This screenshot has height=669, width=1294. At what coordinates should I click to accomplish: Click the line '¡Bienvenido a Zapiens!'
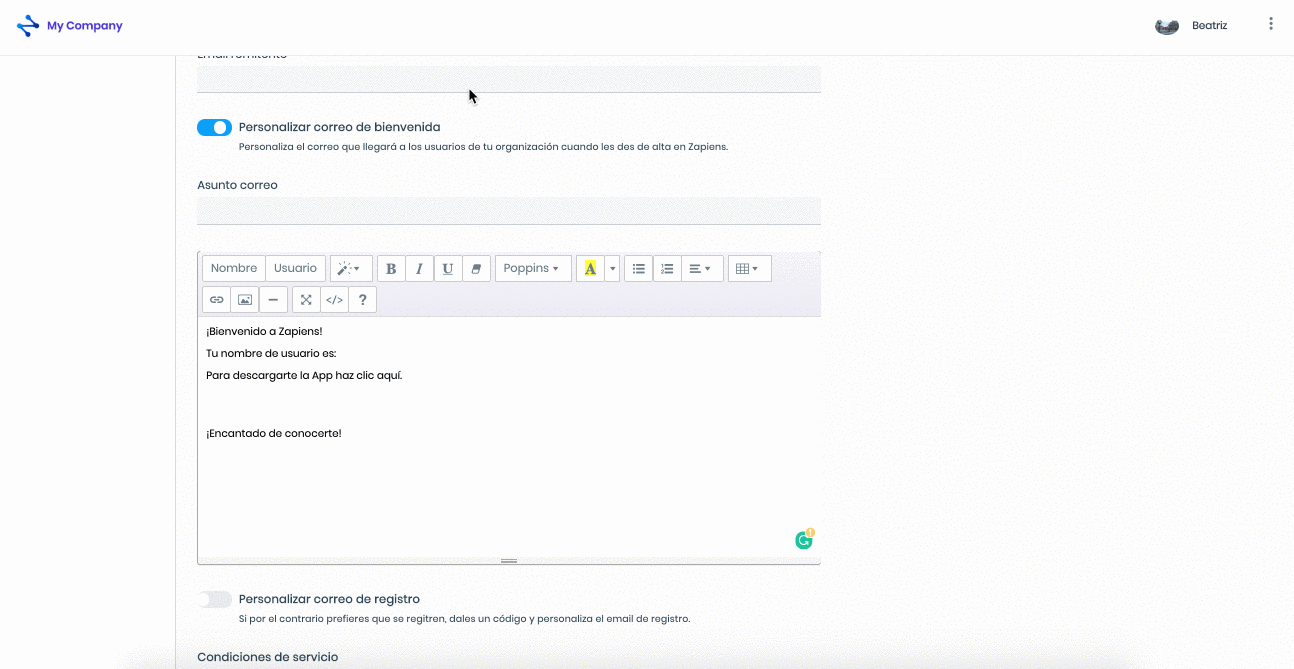[x=264, y=331]
